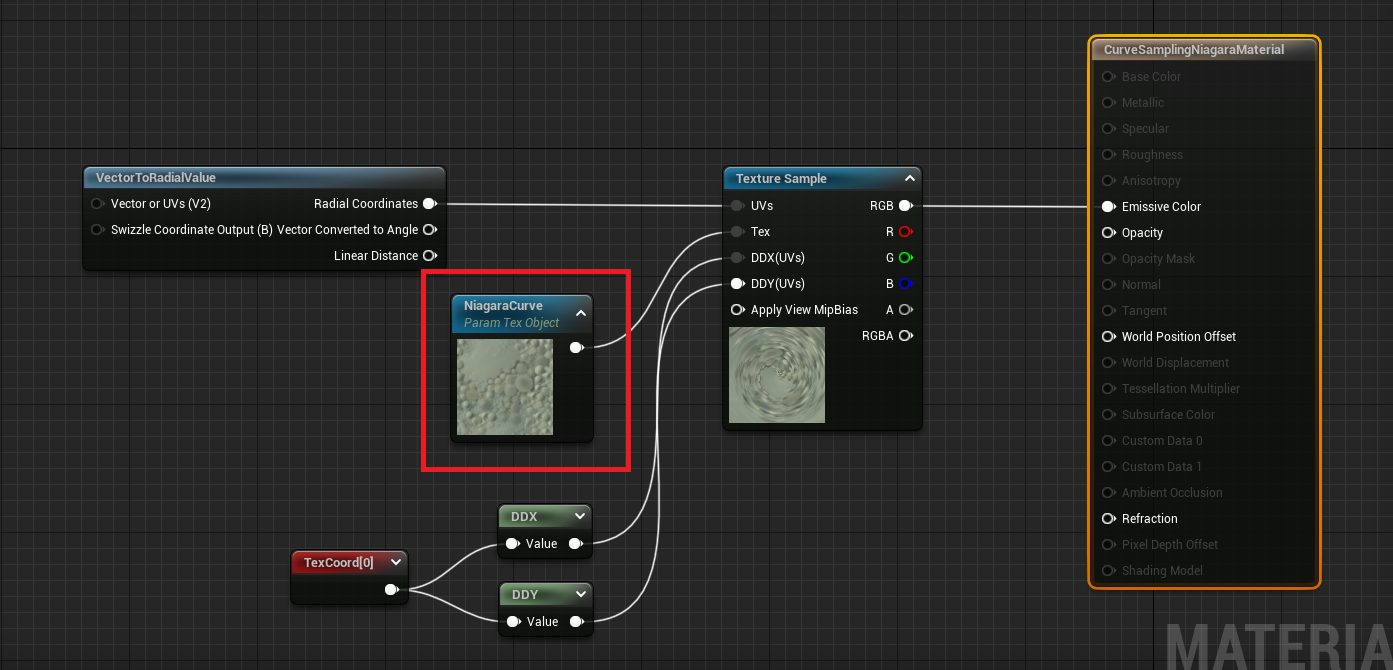Collapse the NiagaraCurve node
The height and width of the screenshot is (670, 1393).
click(x=580, y=312)
